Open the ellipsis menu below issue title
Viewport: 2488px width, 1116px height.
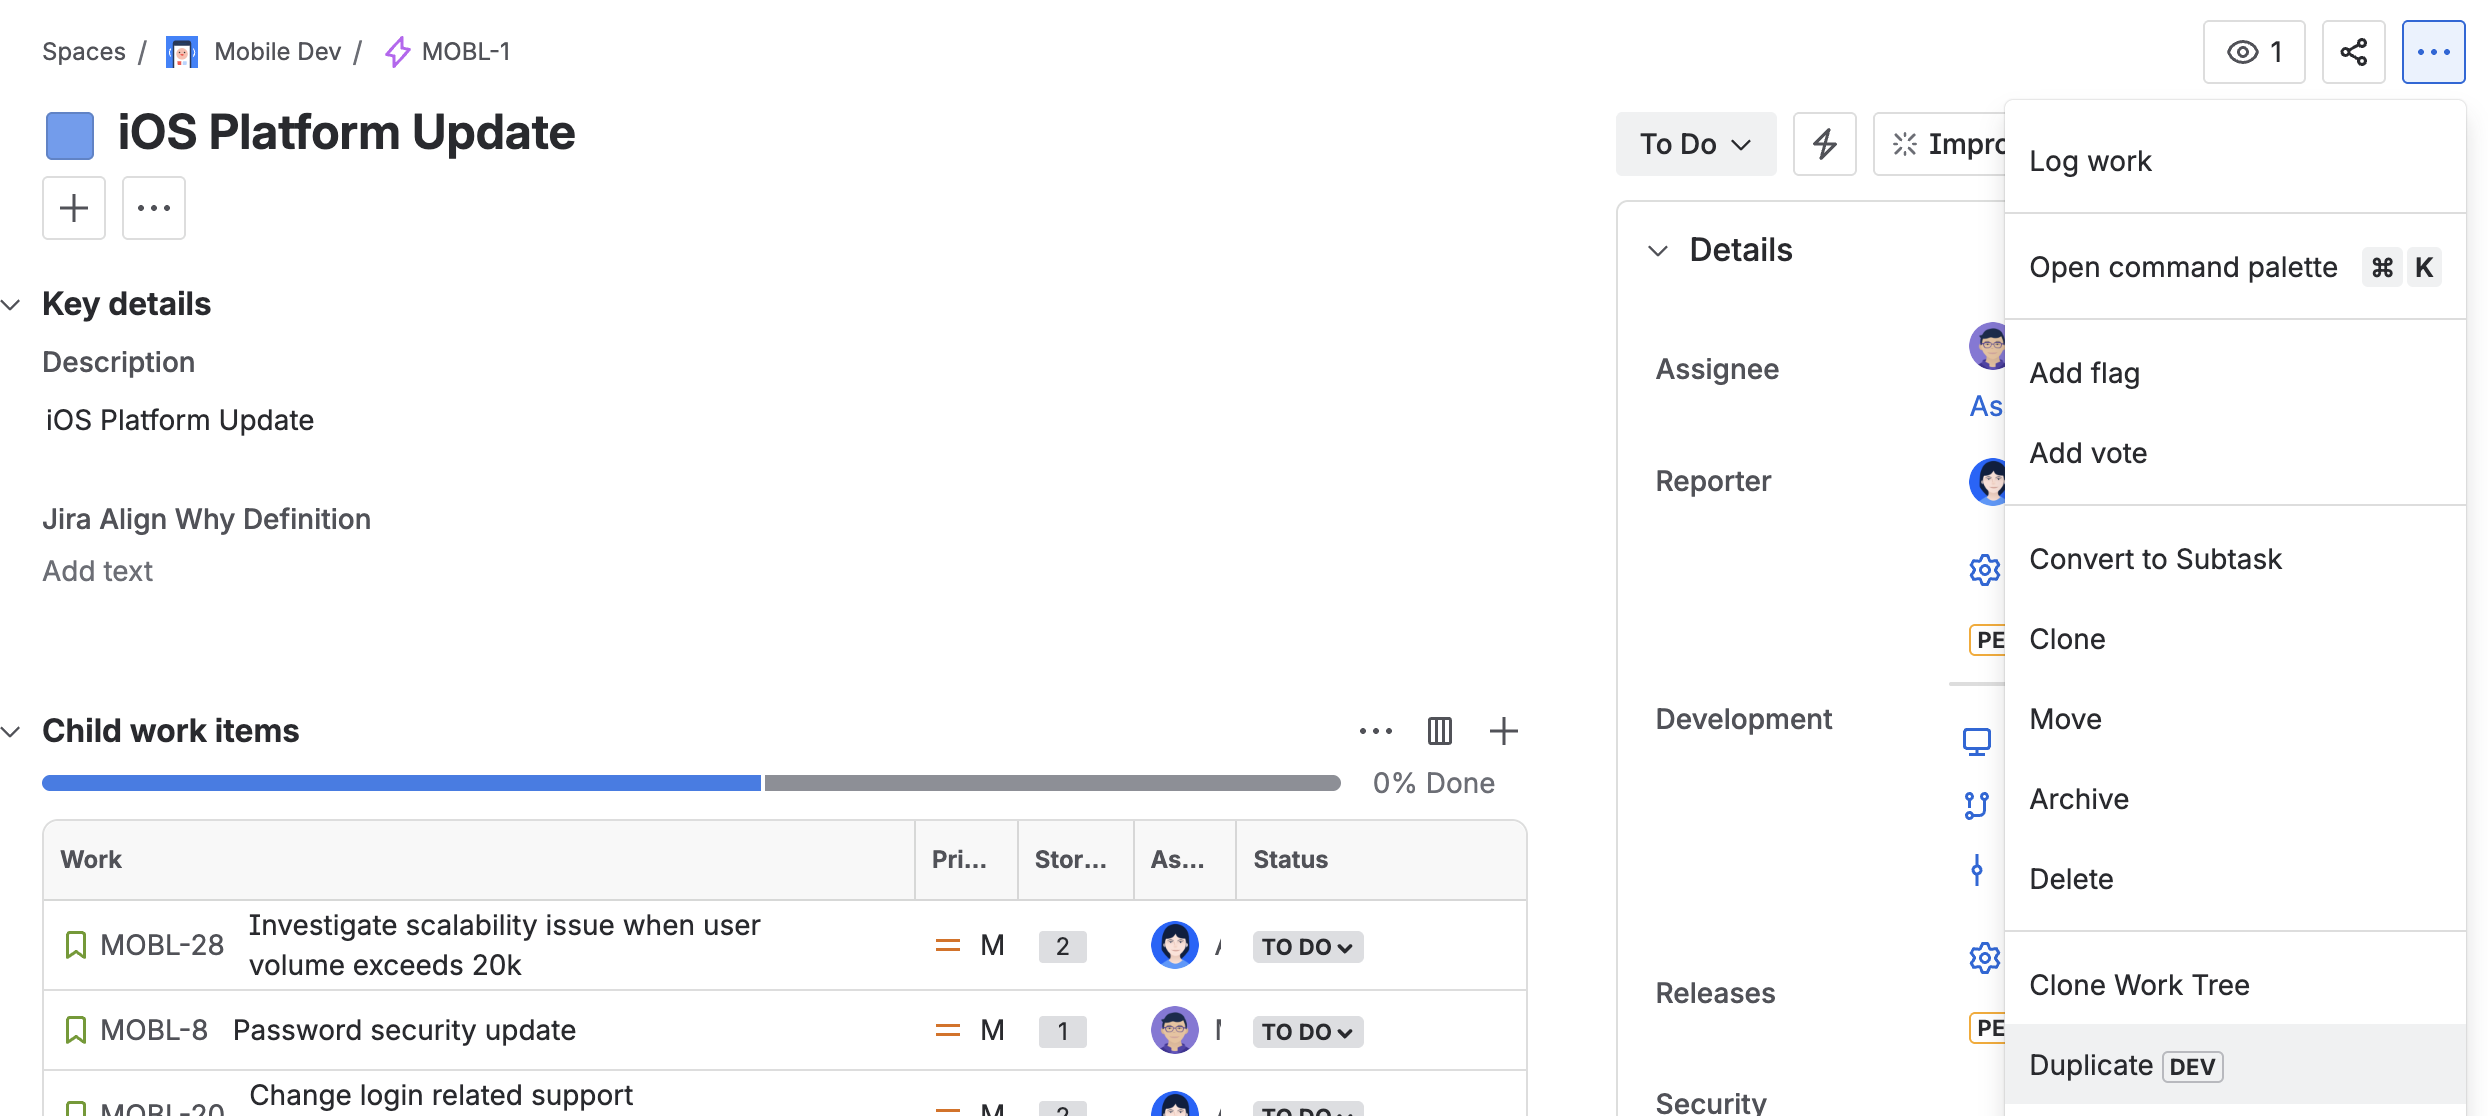154,208
